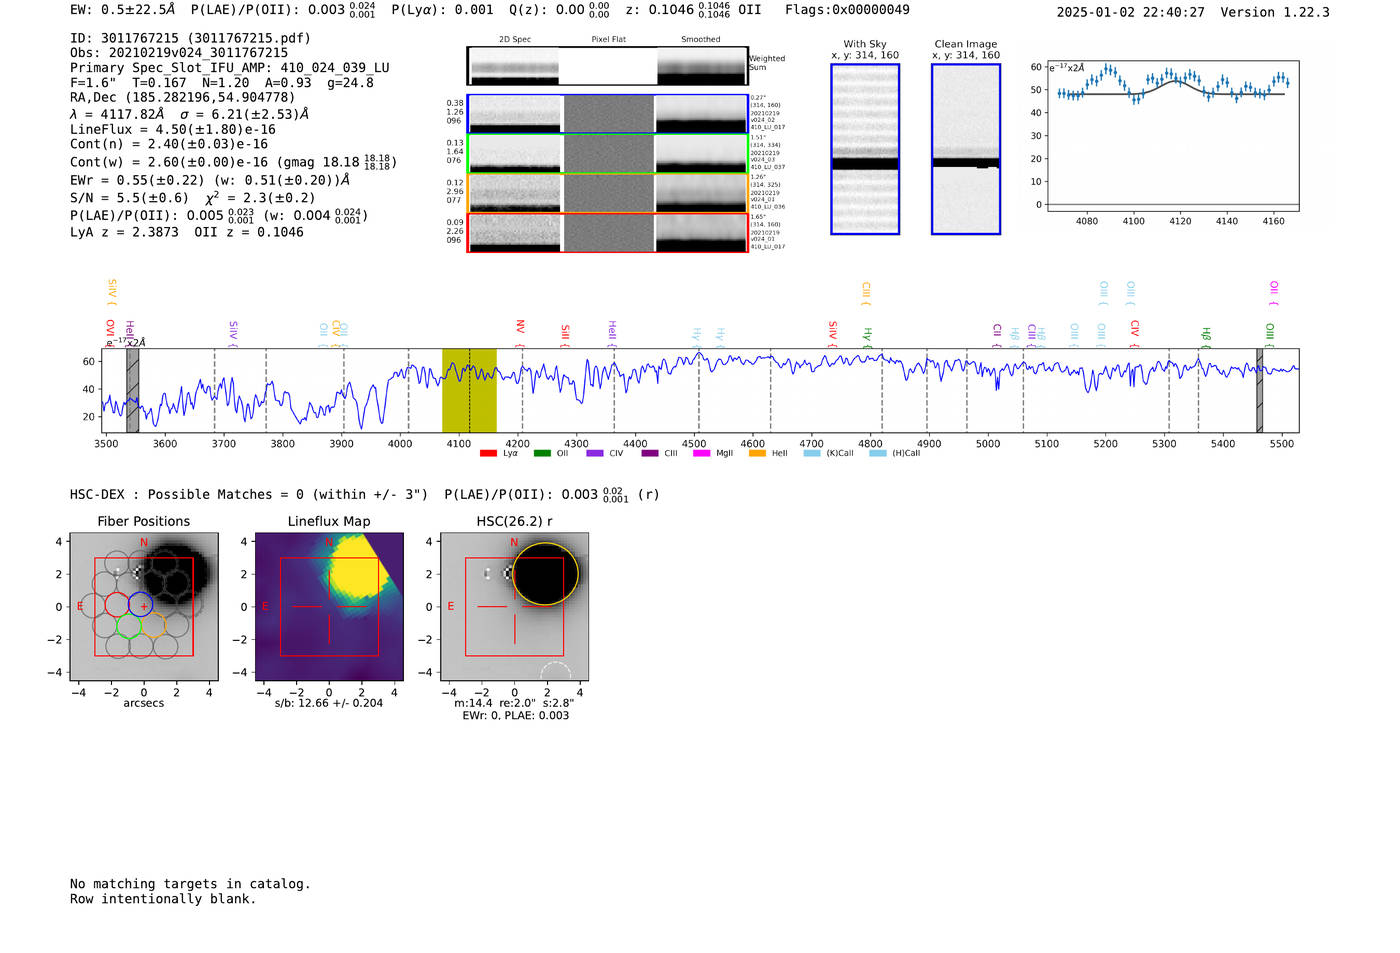Click the Q(z): 0.00 header value
The image size is (1400, 953).
click(559, 10)
